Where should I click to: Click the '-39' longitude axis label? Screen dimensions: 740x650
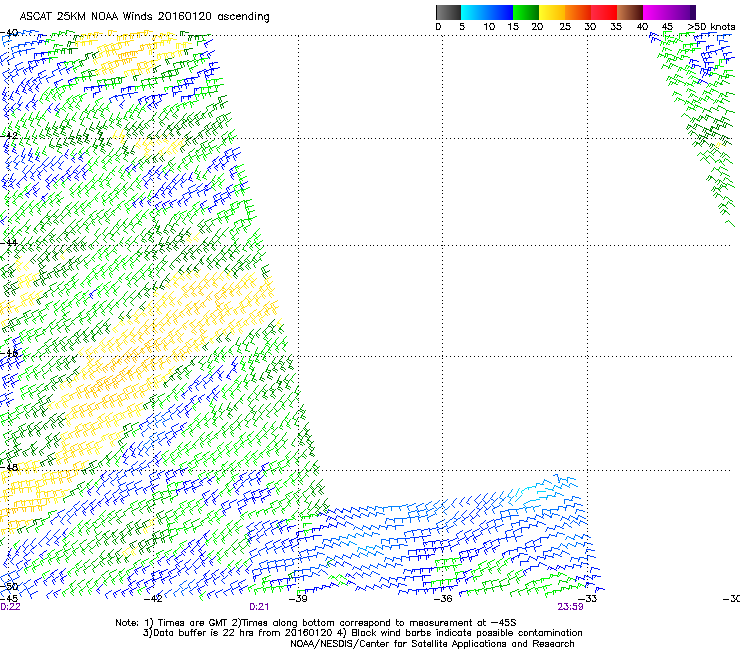click(298, 599)
